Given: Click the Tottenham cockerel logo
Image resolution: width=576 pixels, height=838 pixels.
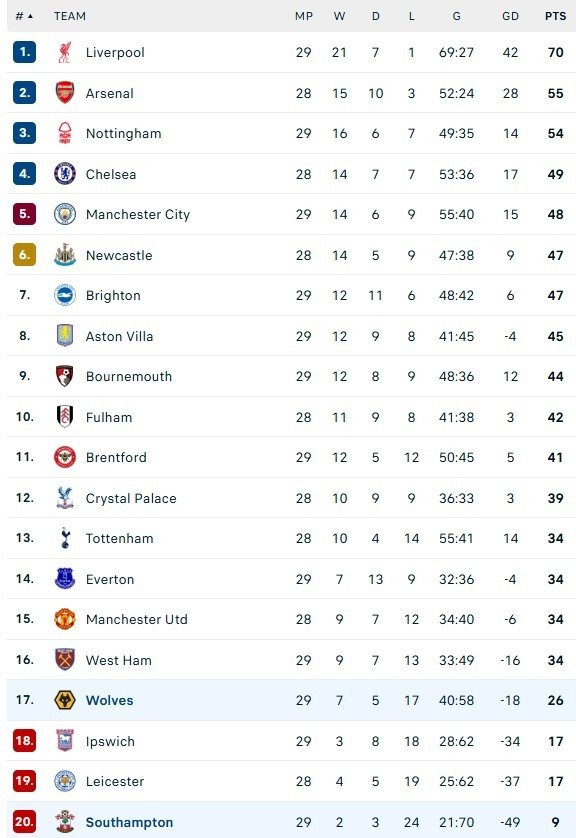Looking at the screenshot, I should (65, 538).
